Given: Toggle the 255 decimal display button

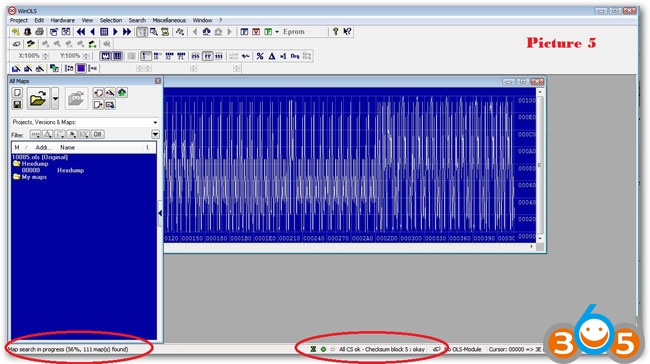Looking at the screenshot, I should click(195, 56).
